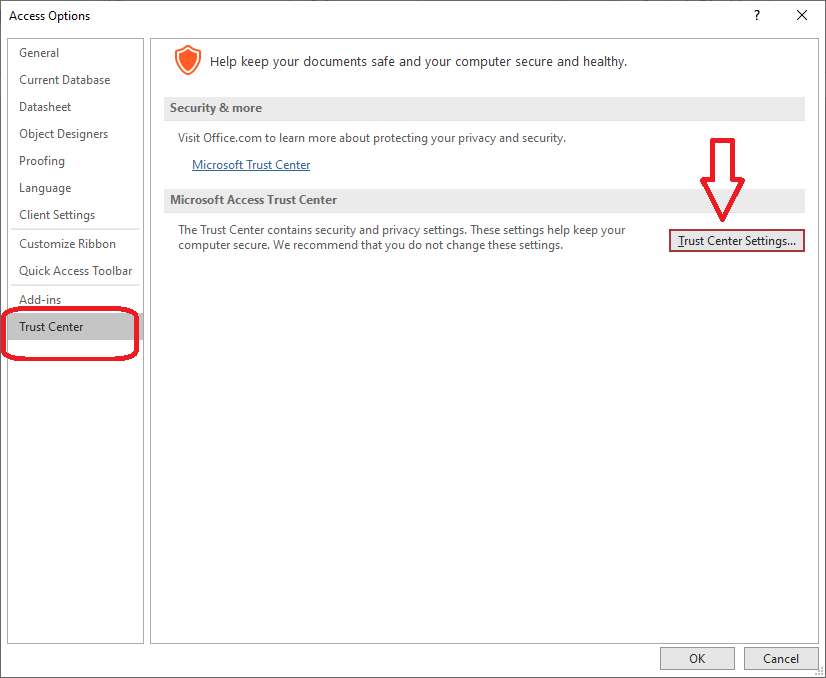Select the Proofing category
Screen dimensions: 826x678
42,161
